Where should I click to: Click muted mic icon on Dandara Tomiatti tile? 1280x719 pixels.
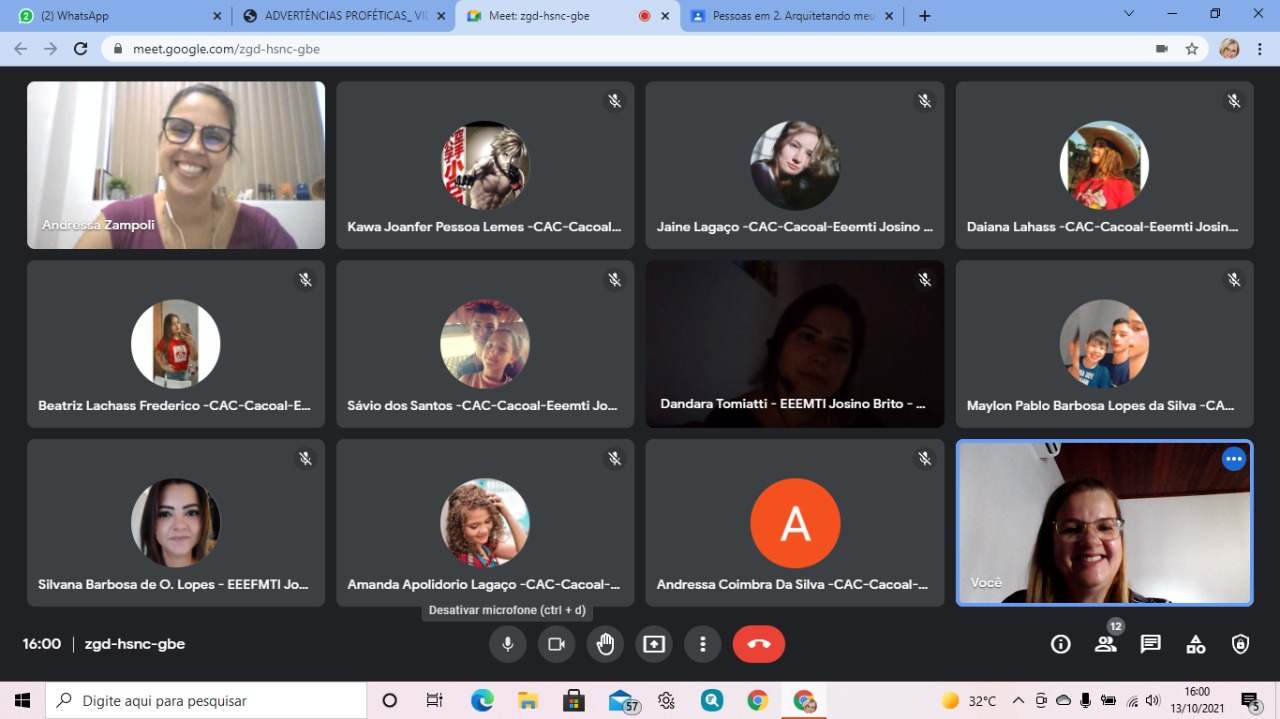click(x=925, y=280)
